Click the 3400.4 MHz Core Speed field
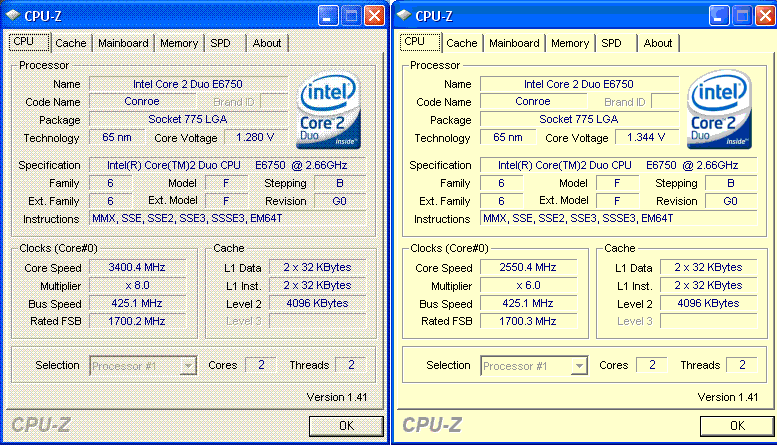Viewport: 777px width, 445px height. tap(137, 268)
